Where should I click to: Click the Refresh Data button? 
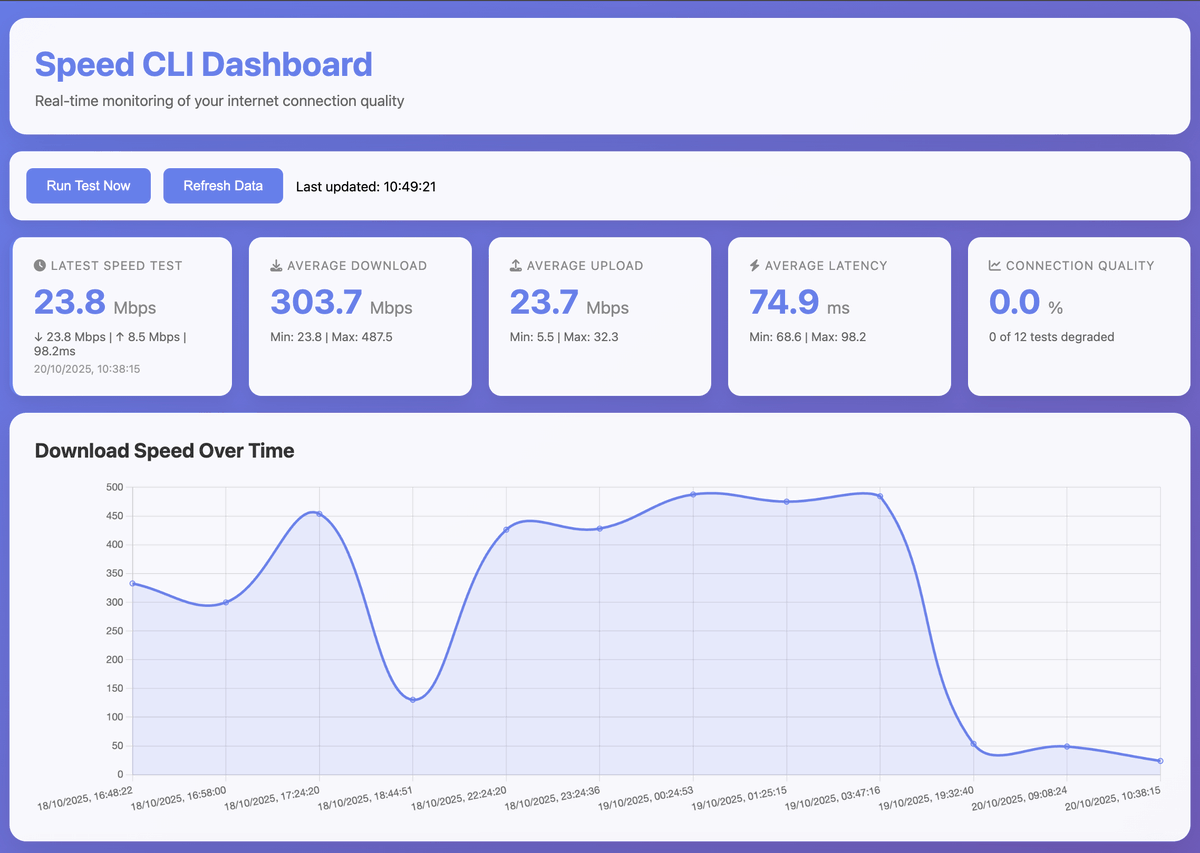coord(223,185)
